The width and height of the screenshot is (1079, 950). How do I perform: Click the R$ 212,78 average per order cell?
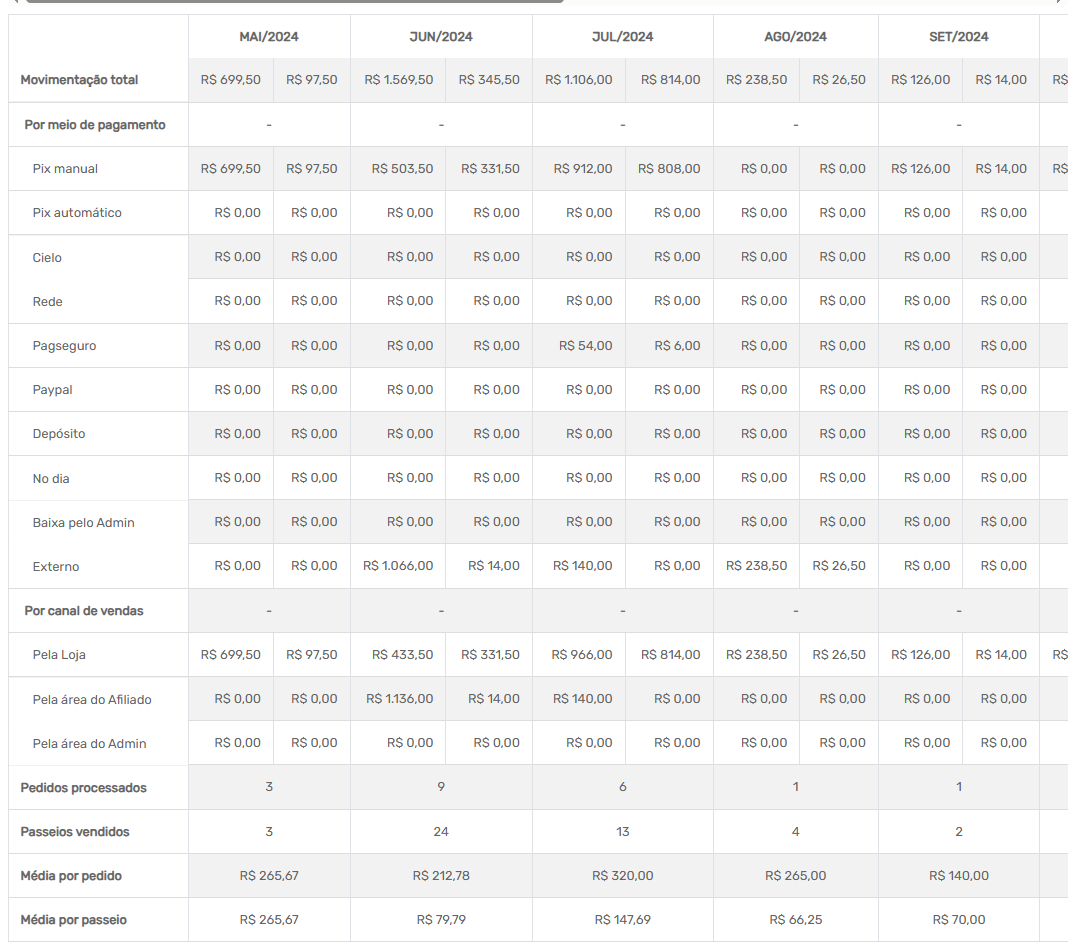click(x=441, y=875)
